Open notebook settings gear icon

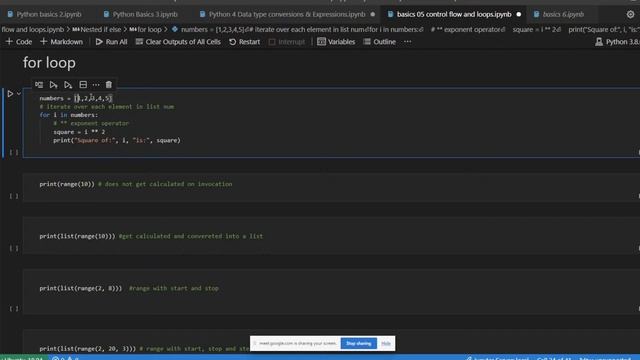[x=630, y=14]
